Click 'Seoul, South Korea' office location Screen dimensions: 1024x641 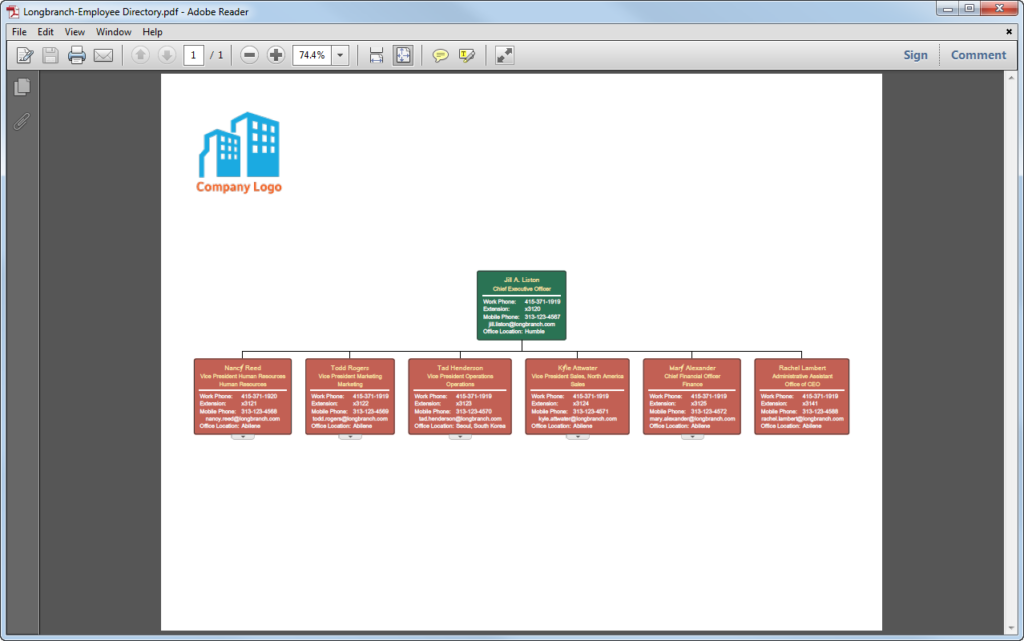point(481,426)
